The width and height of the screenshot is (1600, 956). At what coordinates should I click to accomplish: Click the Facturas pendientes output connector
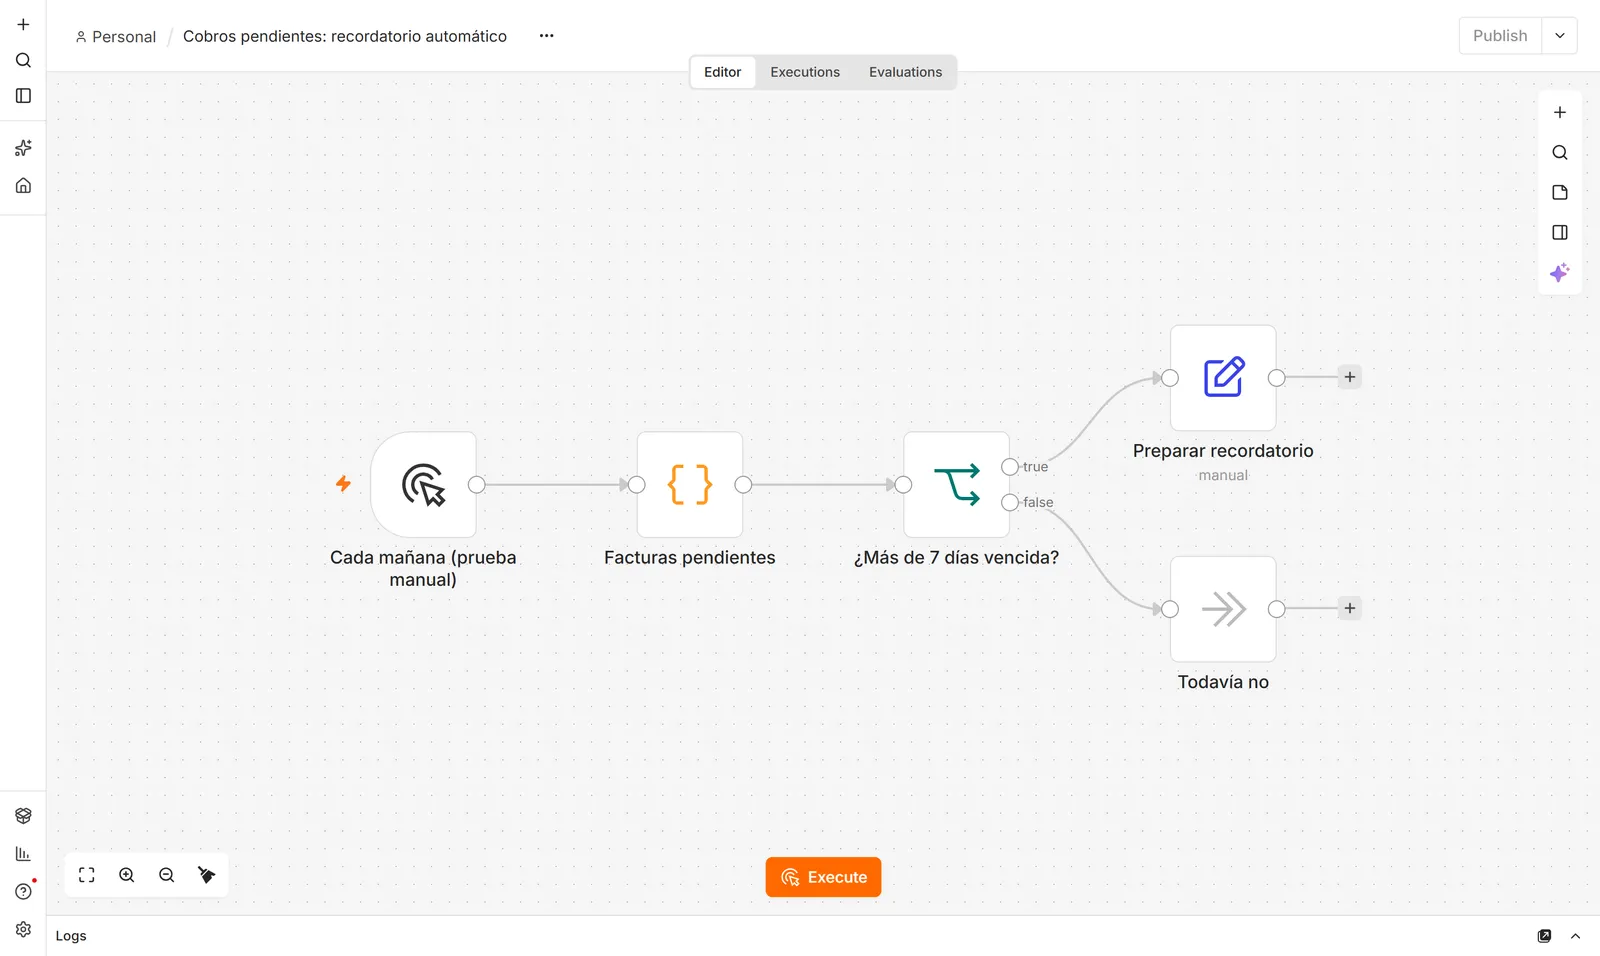(743, 485)
